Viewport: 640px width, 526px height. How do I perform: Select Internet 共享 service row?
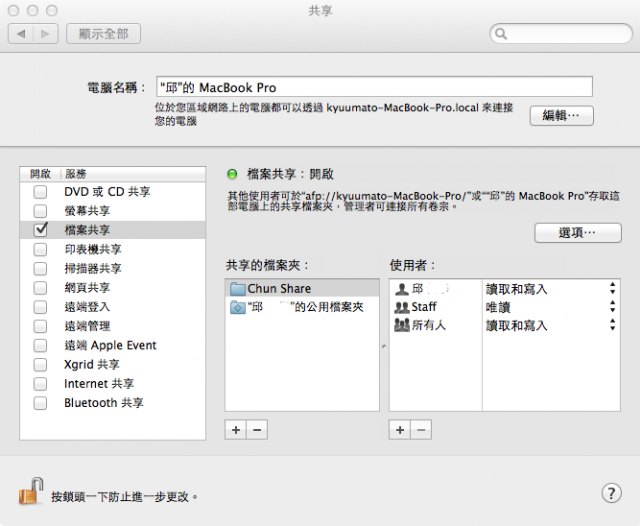pos(113,384)
